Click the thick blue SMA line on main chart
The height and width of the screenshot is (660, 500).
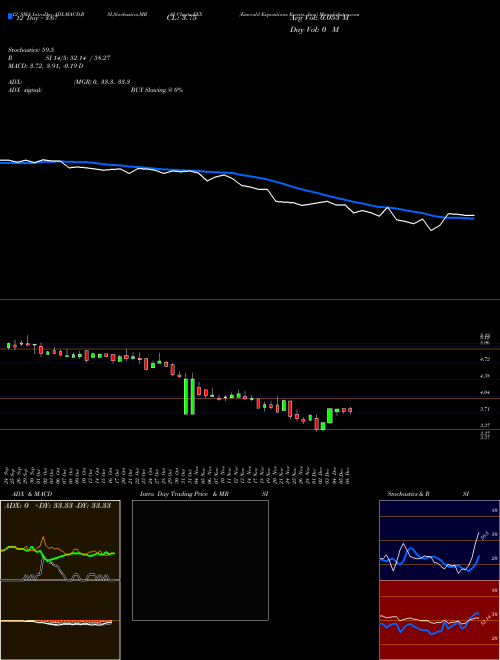(x=236, y=173)
